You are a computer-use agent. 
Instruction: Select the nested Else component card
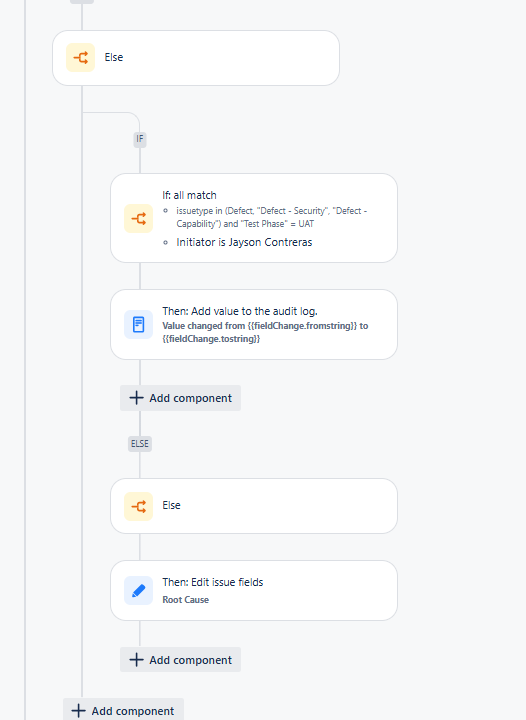click(x=254, y=506)
